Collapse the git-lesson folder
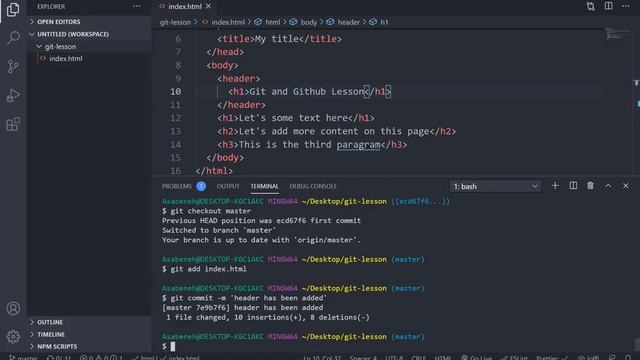The image size is (640, 360). click(89, 47)
